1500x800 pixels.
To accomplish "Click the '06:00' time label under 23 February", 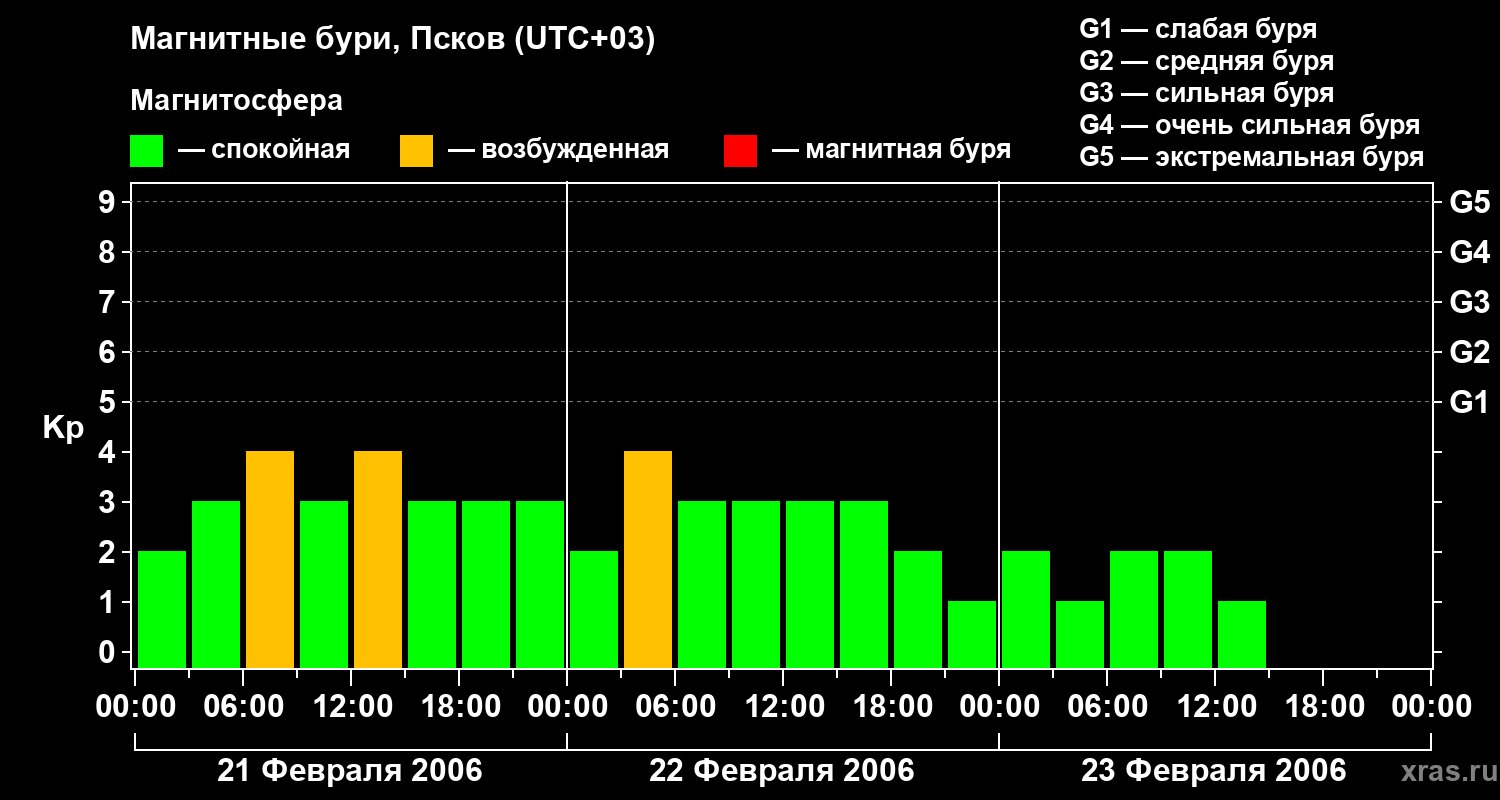I will [1107, 707].
